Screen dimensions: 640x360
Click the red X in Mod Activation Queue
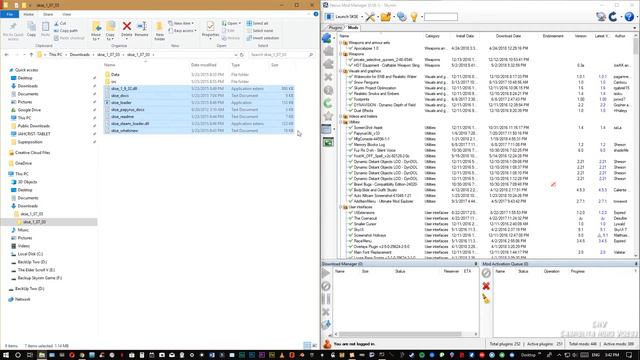coord(486,286)
